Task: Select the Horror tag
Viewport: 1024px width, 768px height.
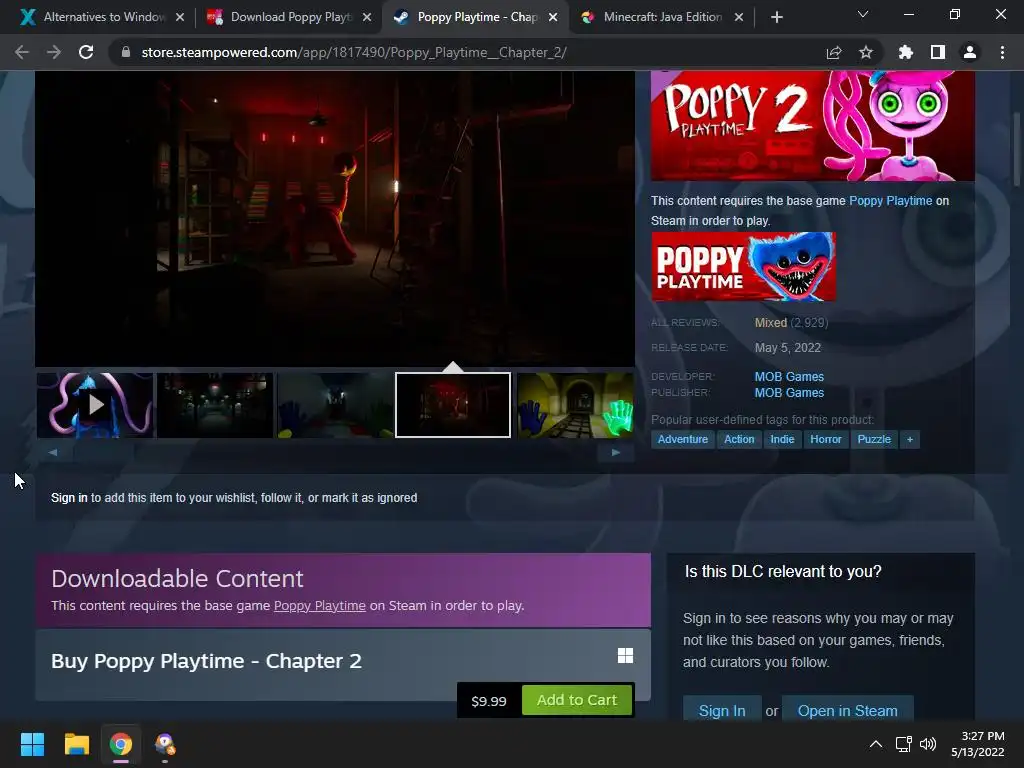Action: [x=825, y=440]
